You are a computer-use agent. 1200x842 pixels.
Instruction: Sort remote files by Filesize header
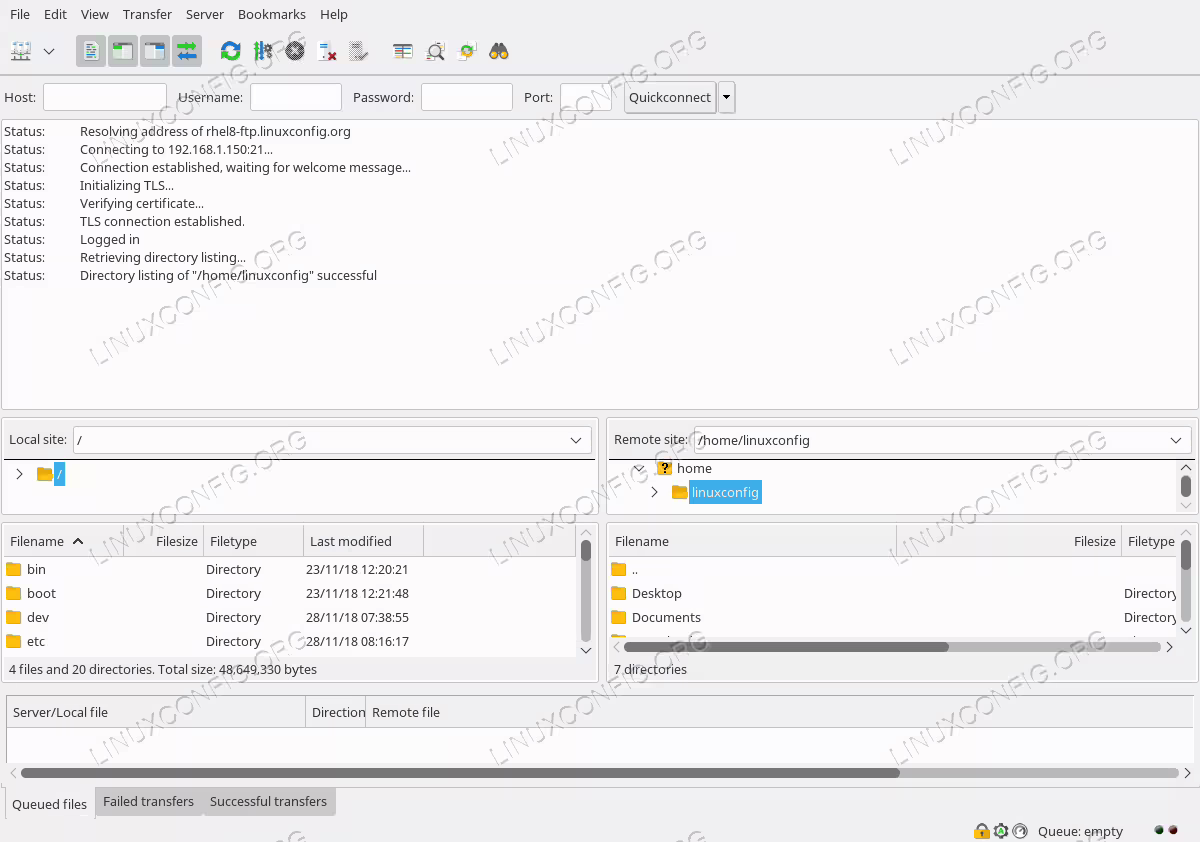pyautogui.click(x=1009, y=541)
